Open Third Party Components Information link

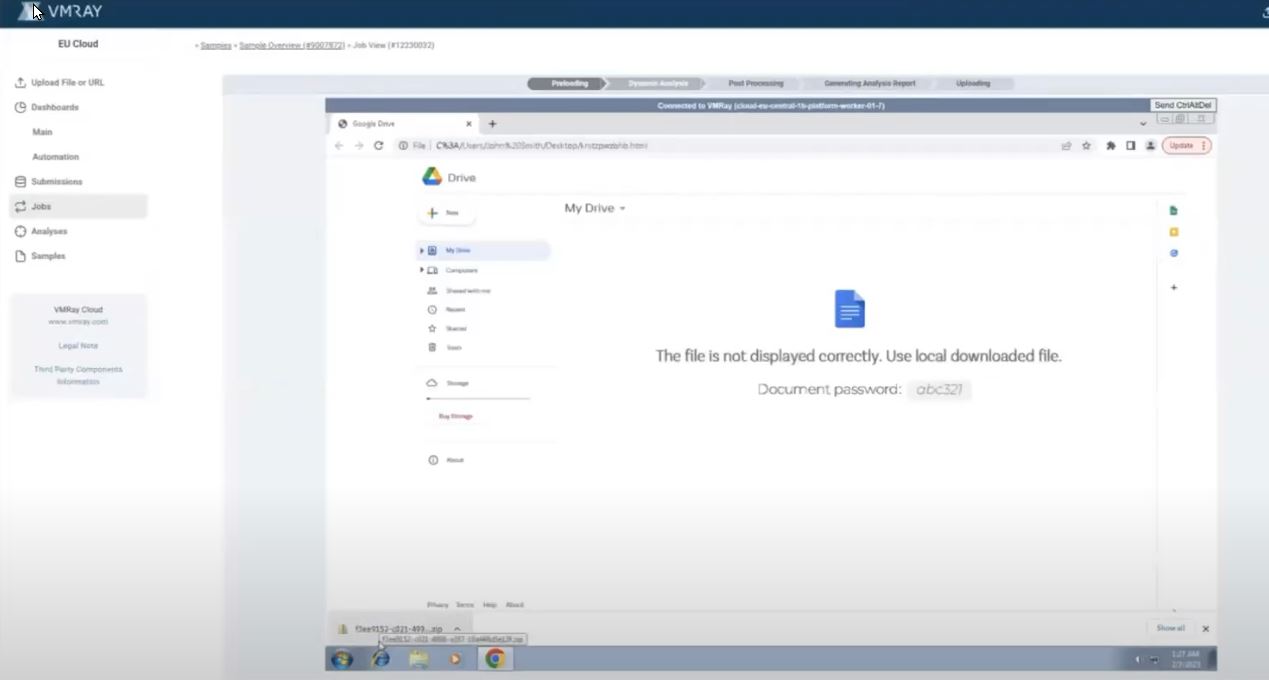click(x=78, y=375)
